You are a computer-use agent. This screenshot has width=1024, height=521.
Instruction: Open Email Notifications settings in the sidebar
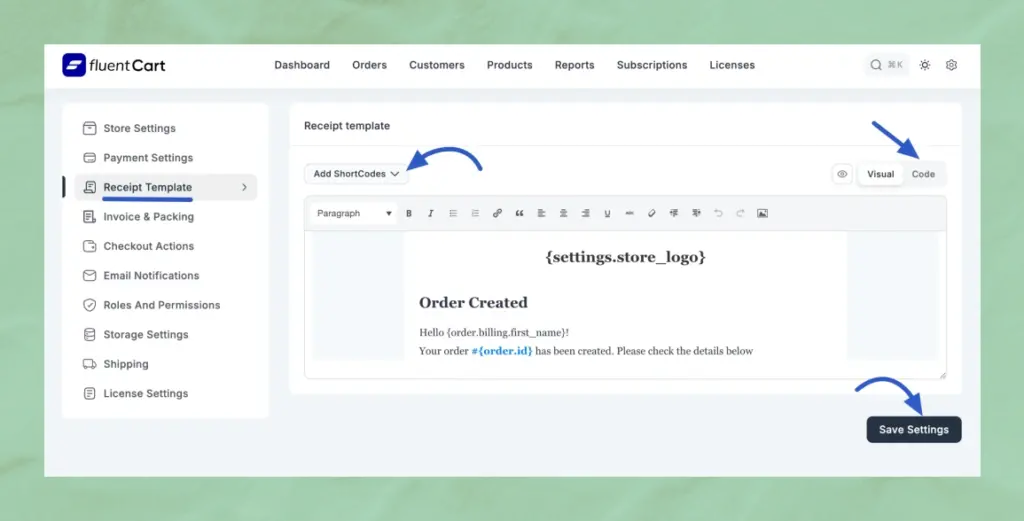click(x=151, y=276)
